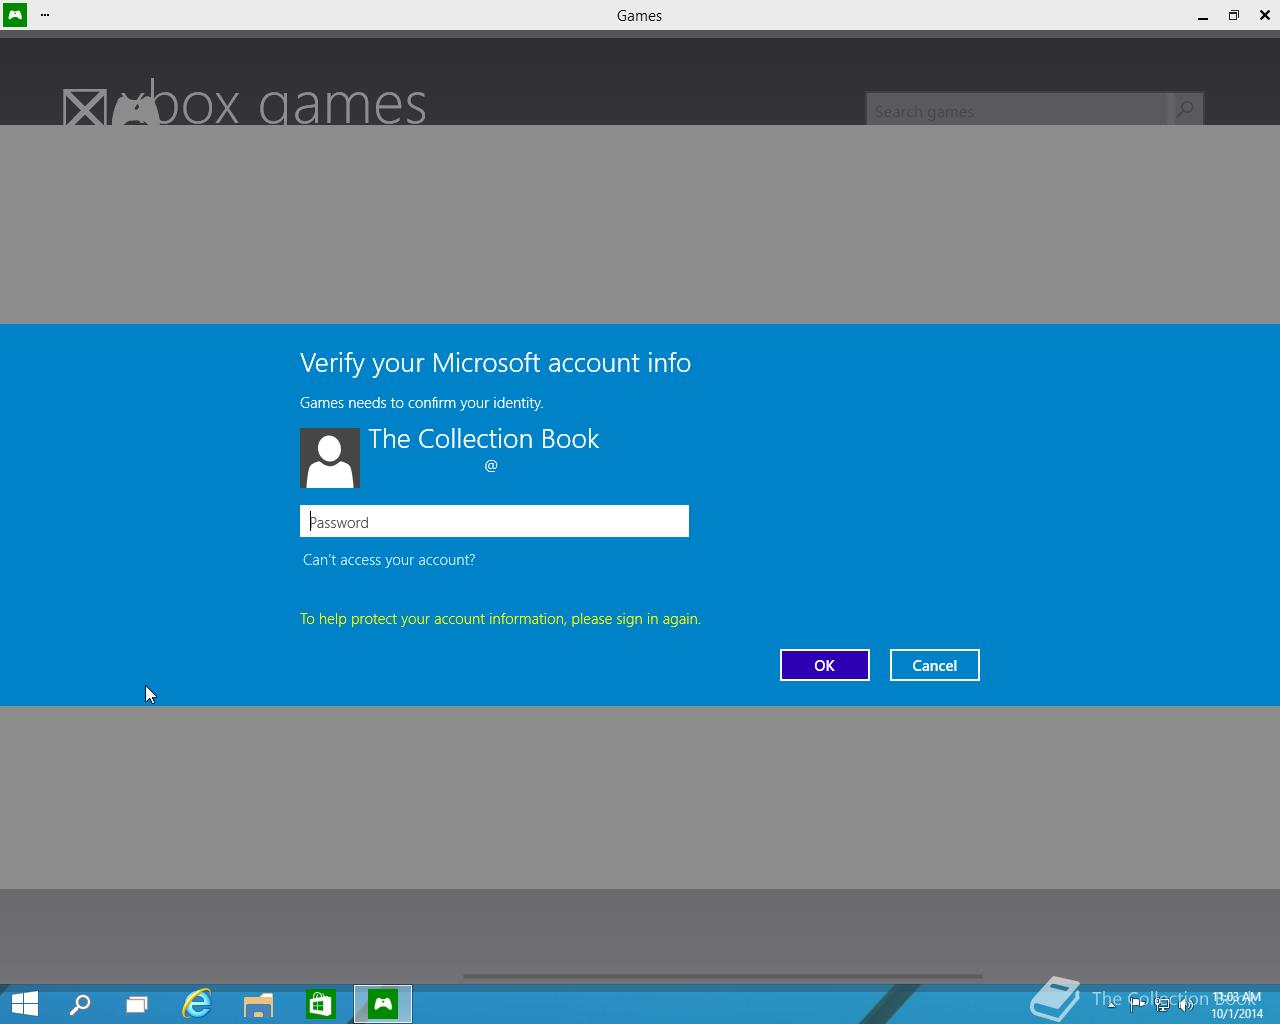Open the Action Center flag icon
Viewport: 1280px width, 1024px height.
pyautogui.click(x=1137, y=1004)
